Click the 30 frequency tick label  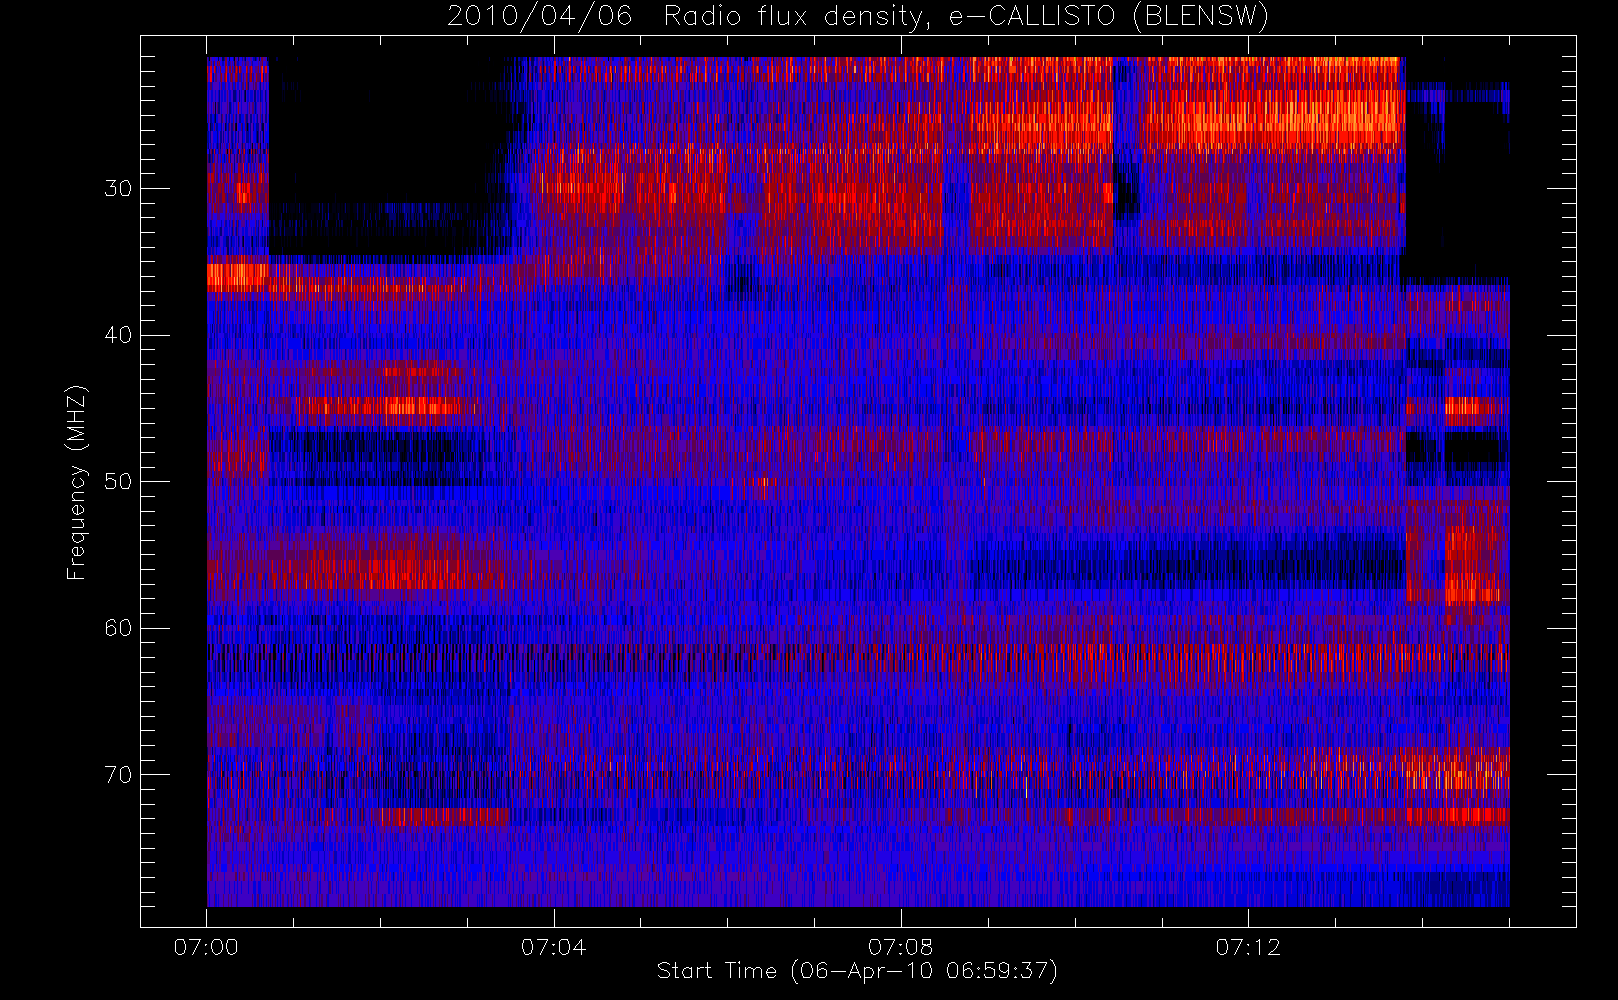118,189
